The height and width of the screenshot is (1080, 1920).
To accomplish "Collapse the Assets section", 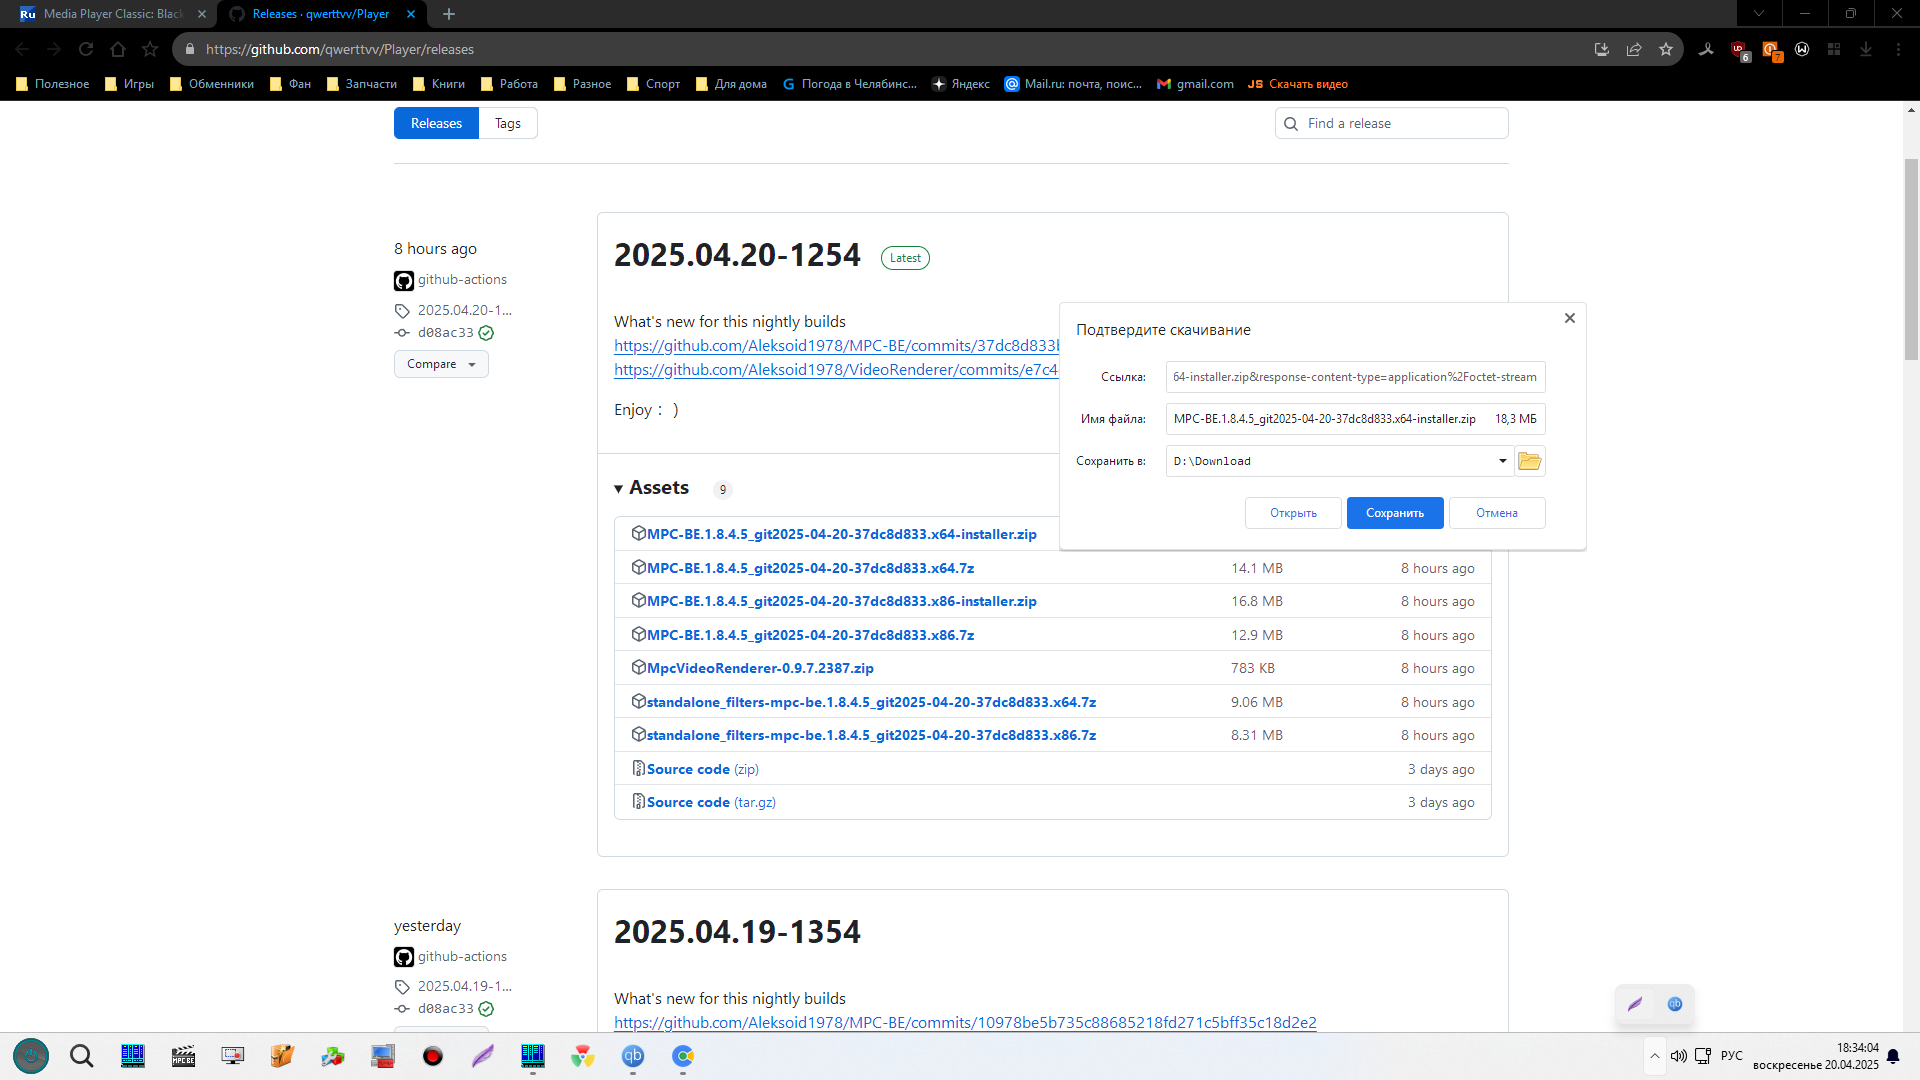I will click(651, 488).
